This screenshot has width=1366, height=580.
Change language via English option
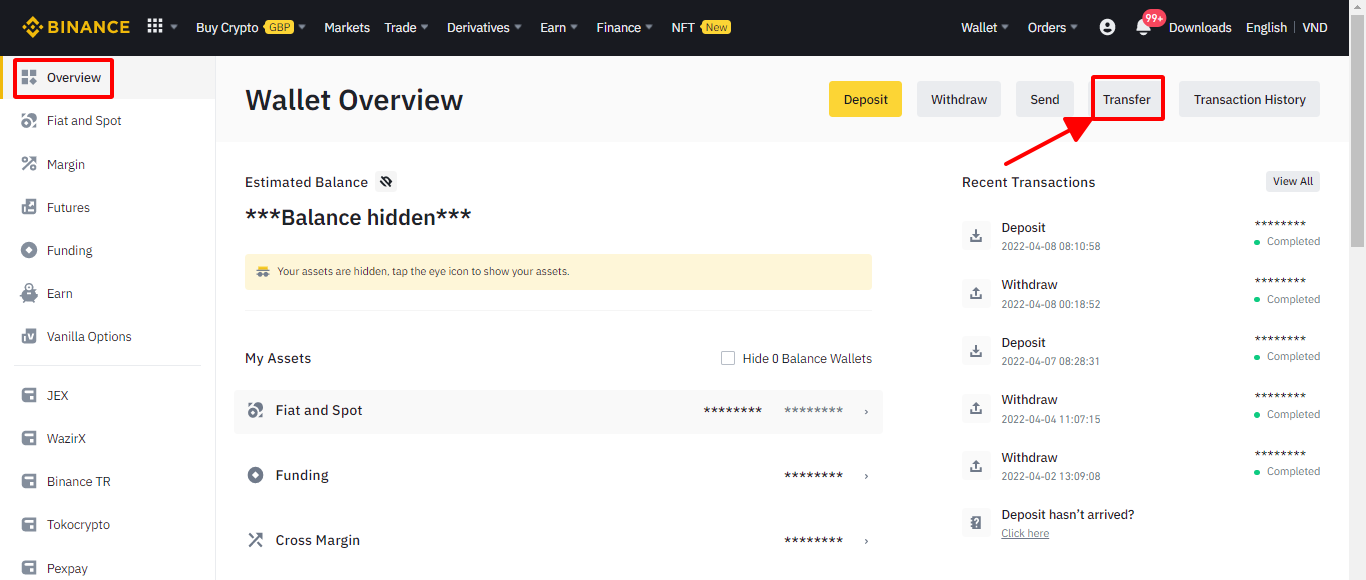pos(1266,27)
